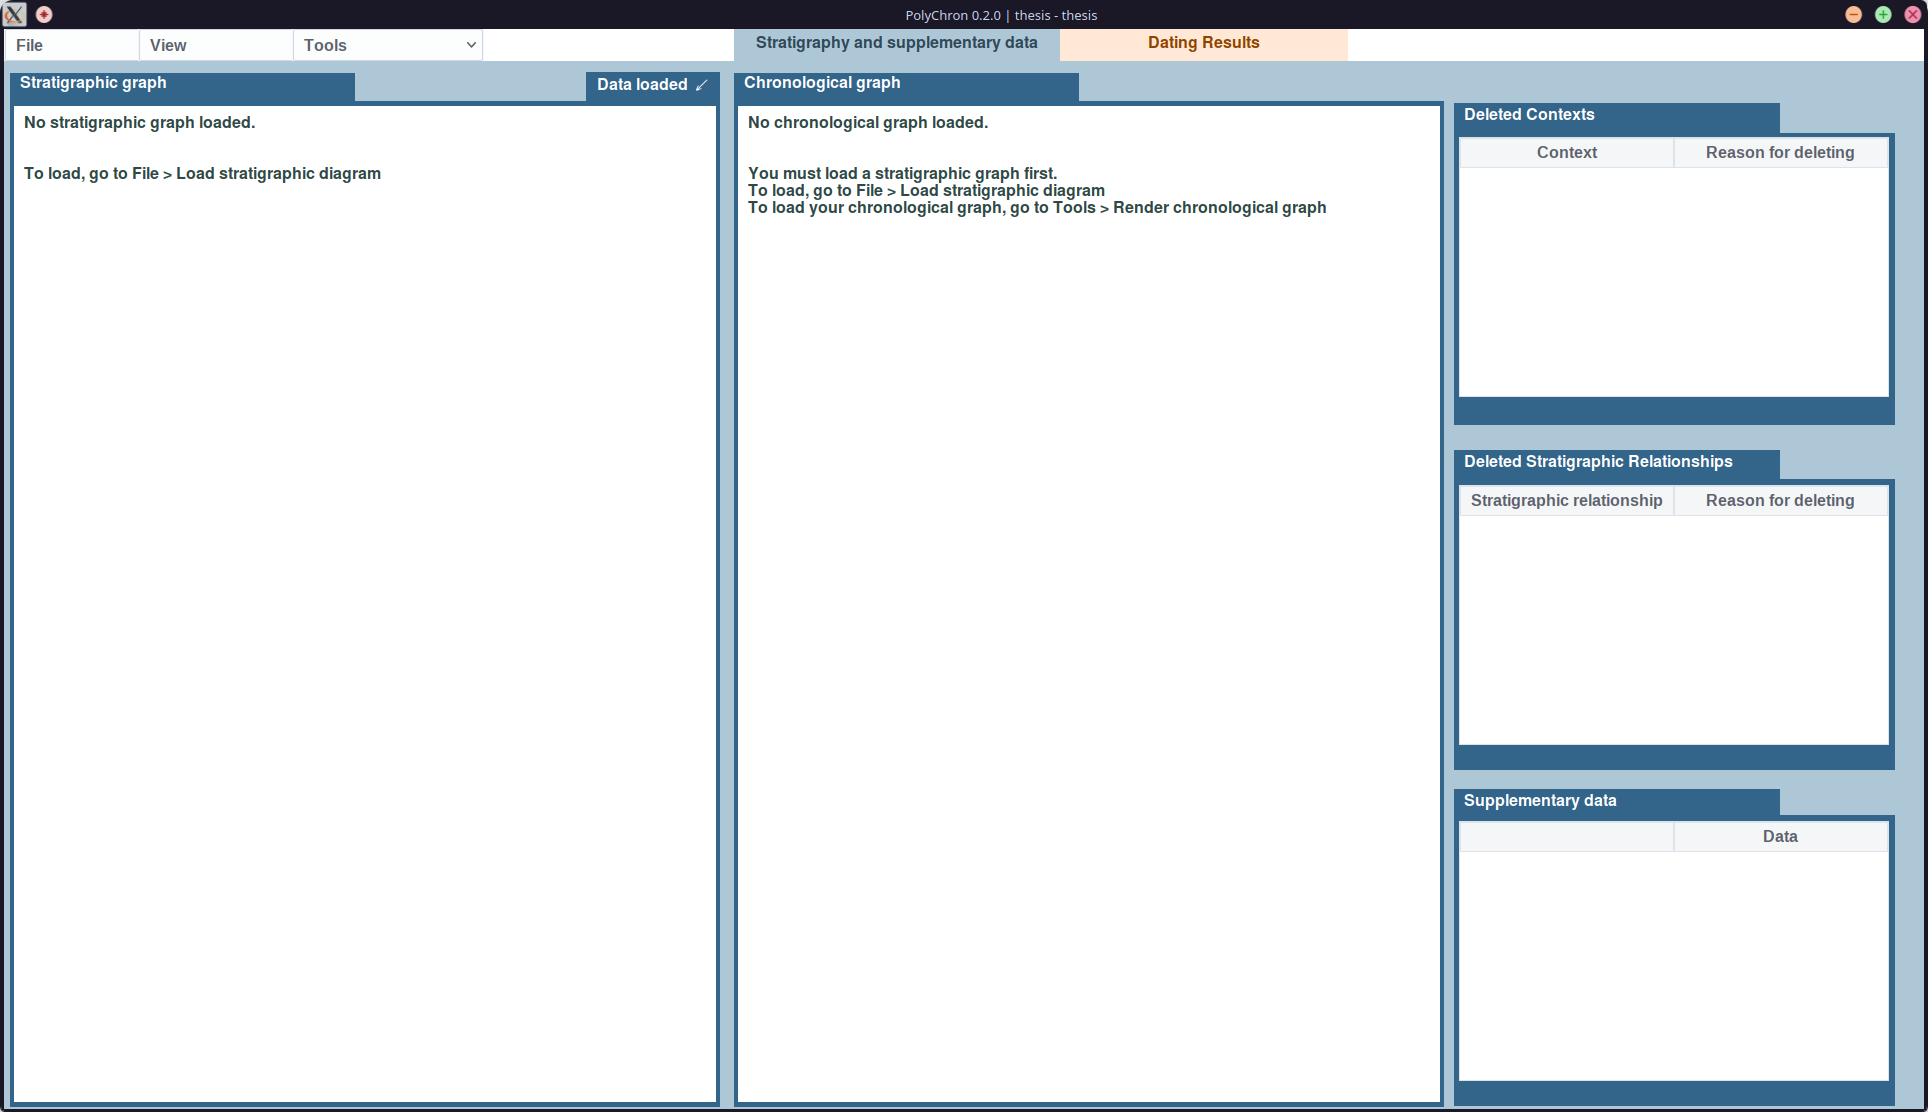Maximize the PolyChron window

[x=1883, y=14]
